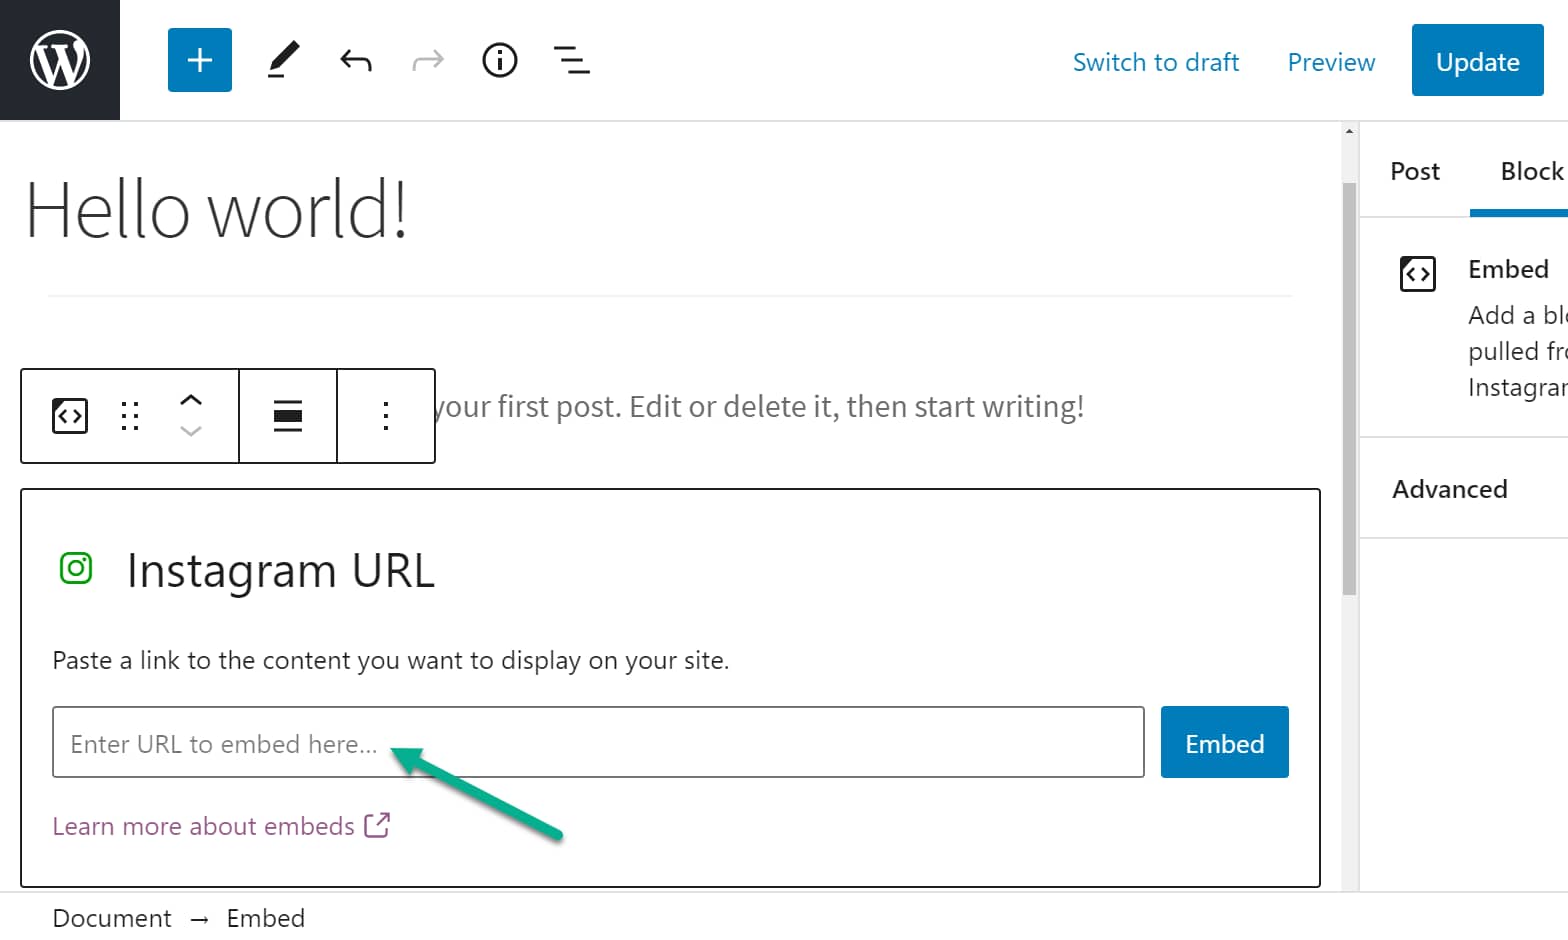Viewport: 1568px width, 940px height.
Task: Click the block drag handle dots
Action: [130, 416]
